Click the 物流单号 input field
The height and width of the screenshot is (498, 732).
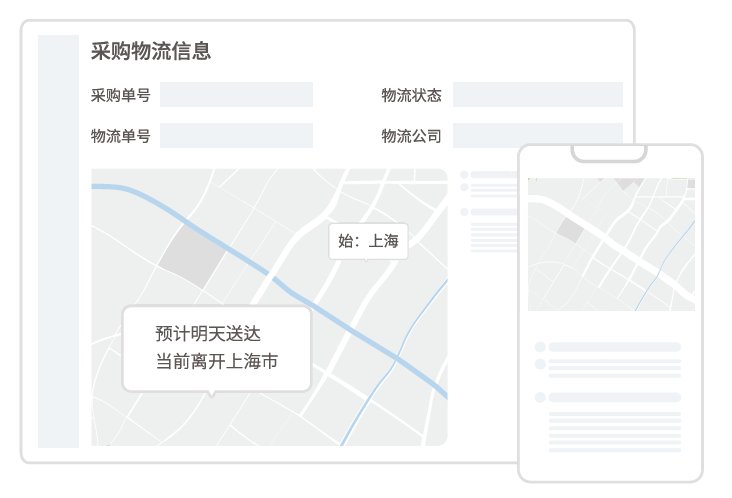(236, 136)
